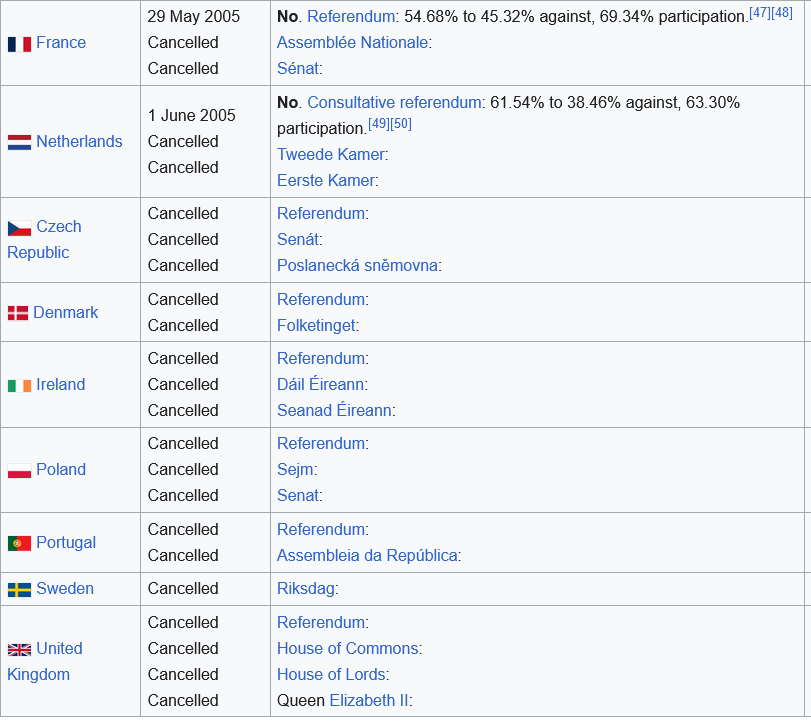Open the Elizabeth II link
This screenshot has height=722, width=811.
[369, 700]
